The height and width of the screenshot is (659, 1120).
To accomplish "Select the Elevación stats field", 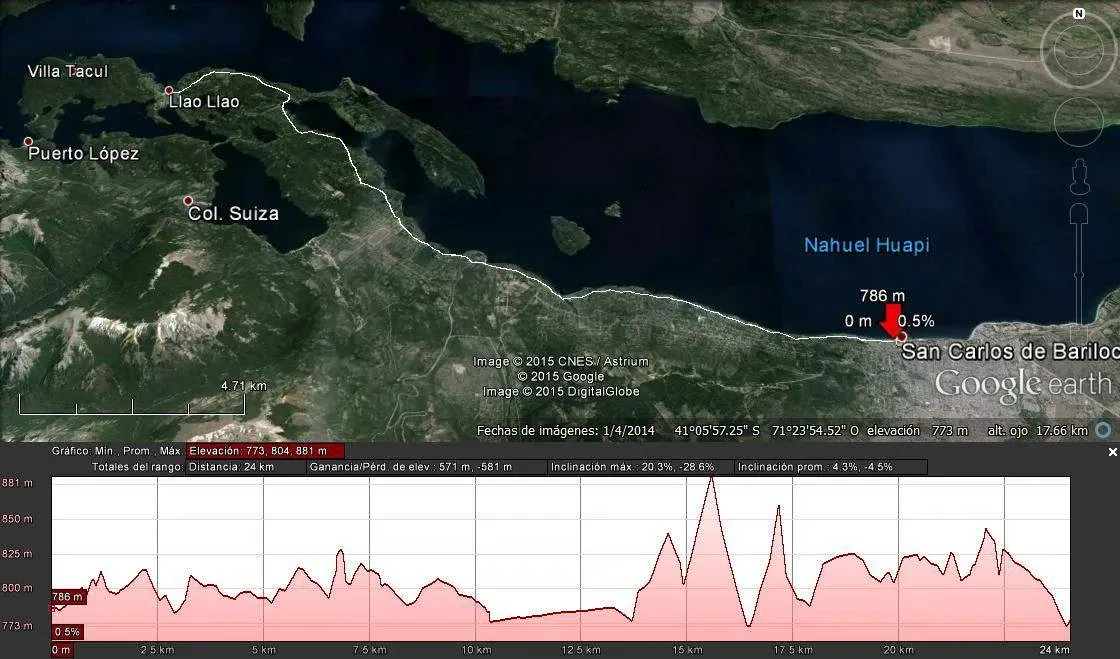I will pyautogui.click(x=265, y=451).
